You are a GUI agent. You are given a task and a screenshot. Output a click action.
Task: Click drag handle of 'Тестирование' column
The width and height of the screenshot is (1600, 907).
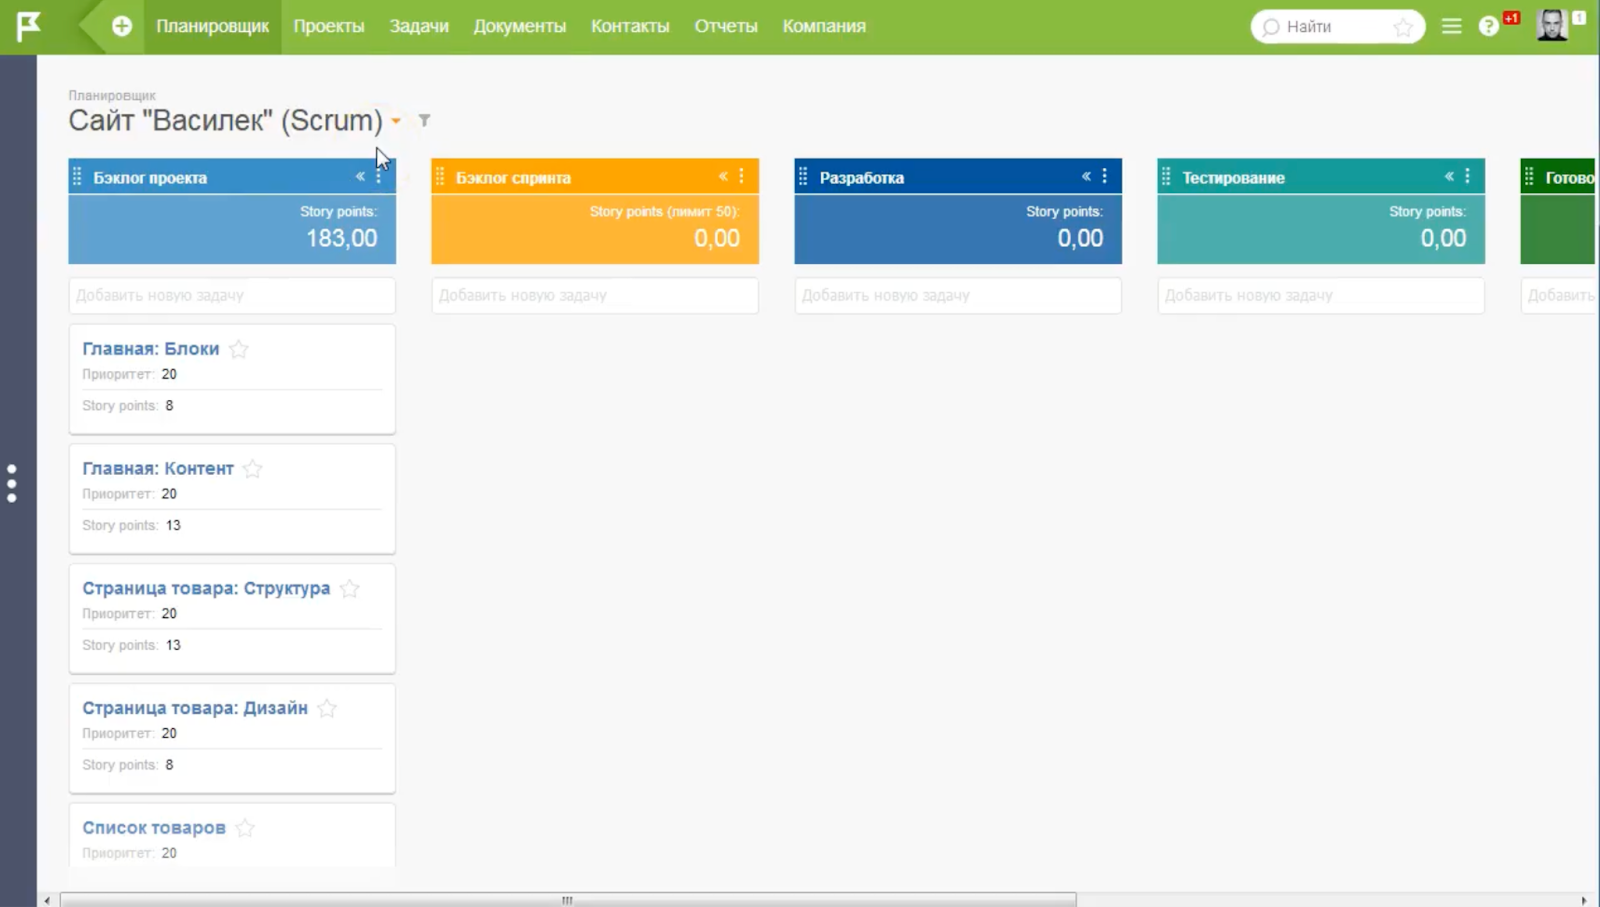coord(1167,177)
